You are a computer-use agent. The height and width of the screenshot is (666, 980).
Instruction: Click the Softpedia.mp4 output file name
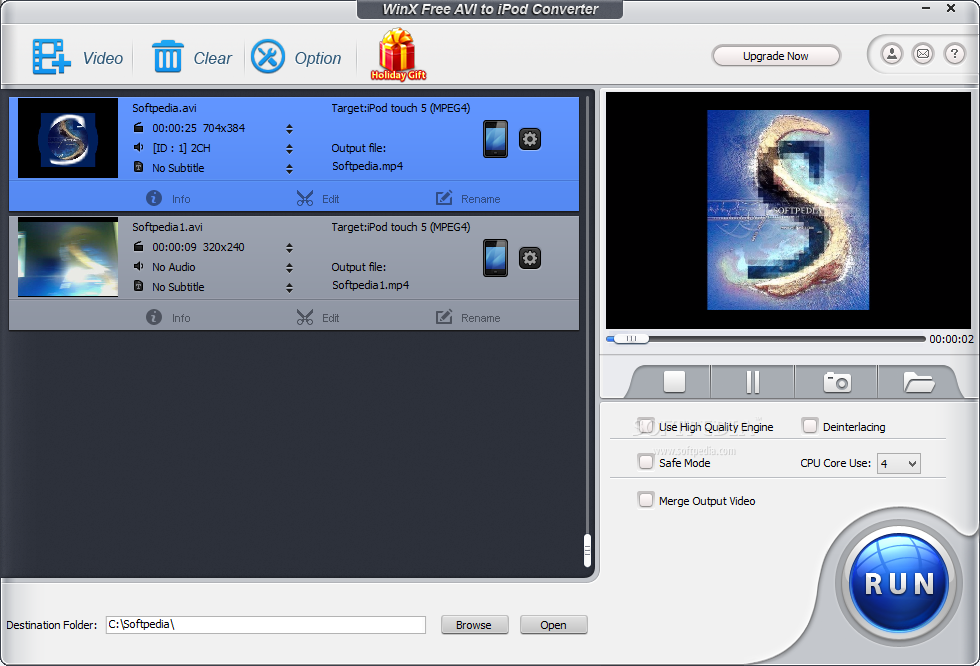368,166
